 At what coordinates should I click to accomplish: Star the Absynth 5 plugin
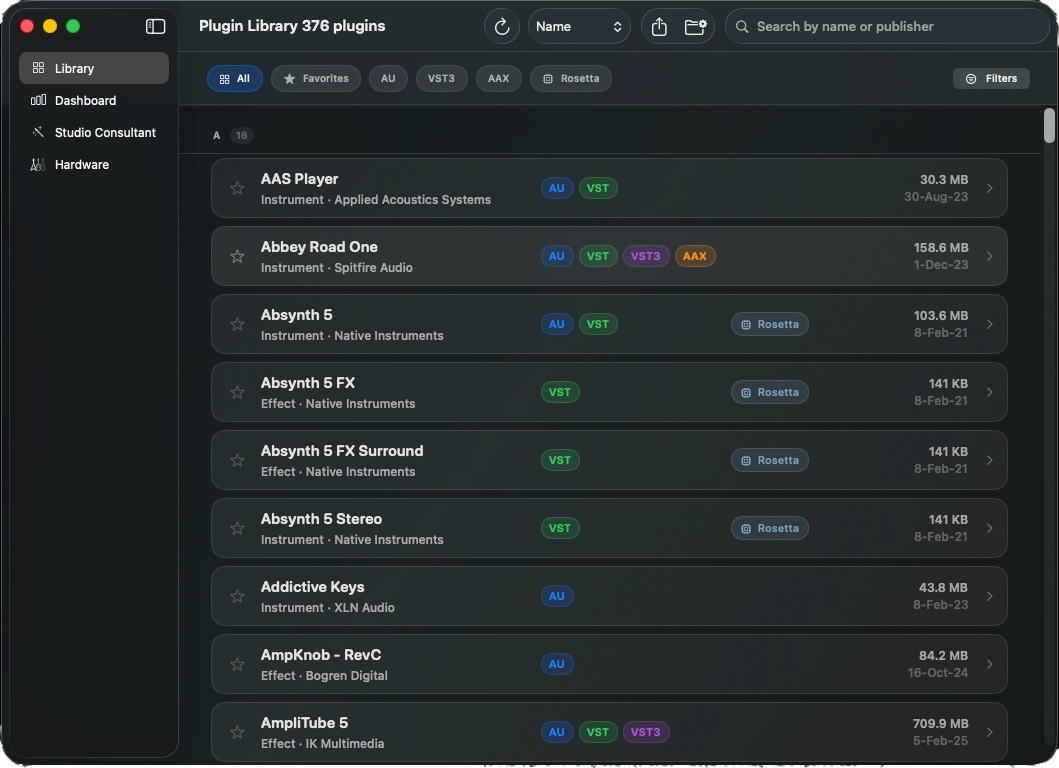pyautogui.click(x=237, y=324)
